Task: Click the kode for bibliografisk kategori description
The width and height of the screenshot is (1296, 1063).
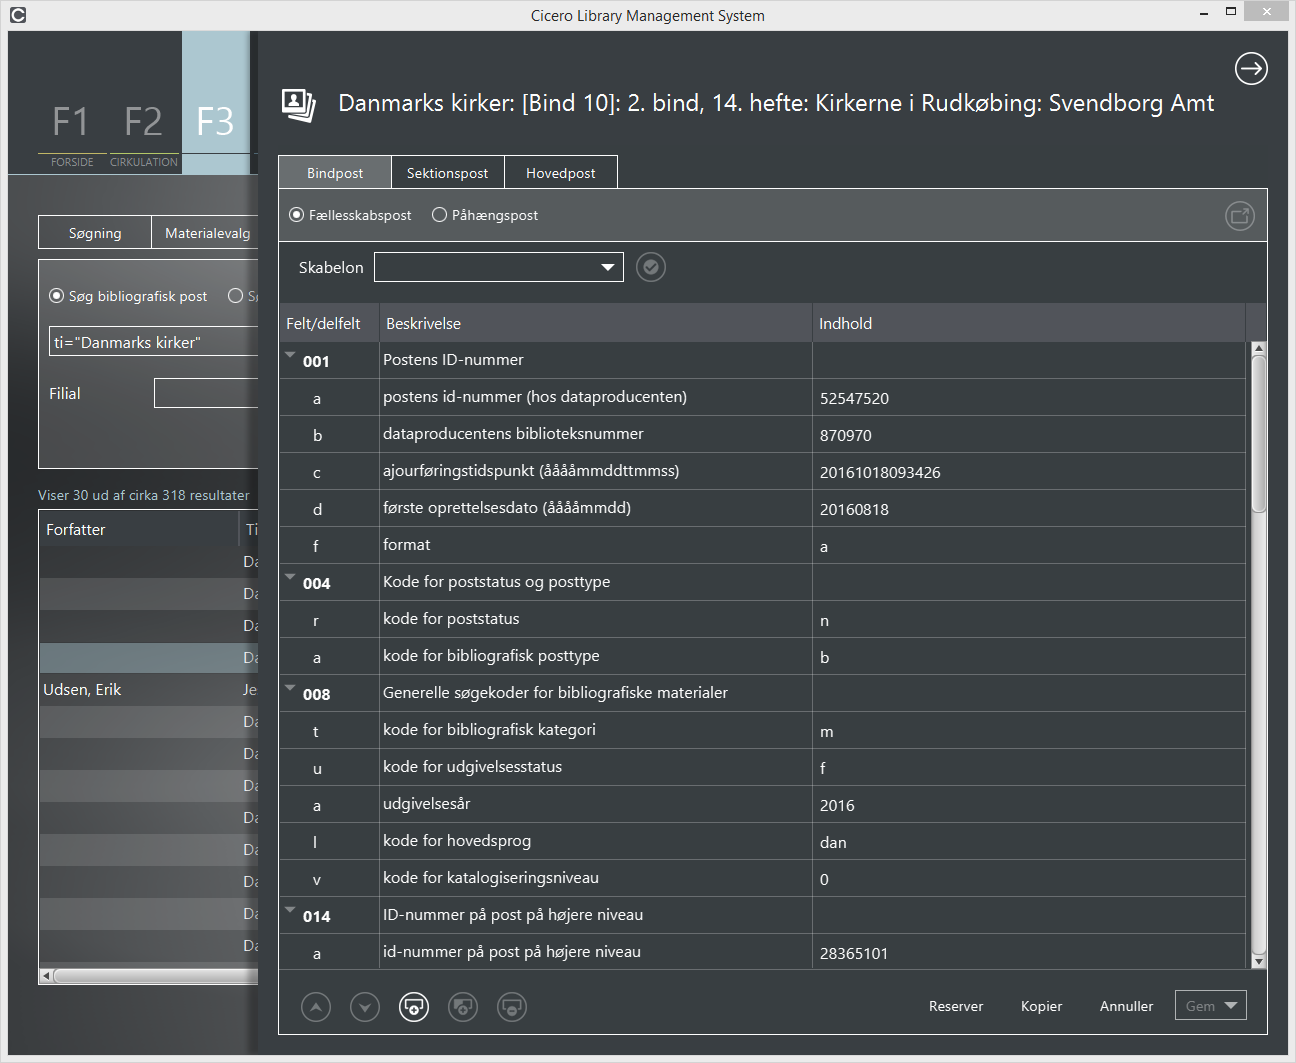Action: coord(489,730)
